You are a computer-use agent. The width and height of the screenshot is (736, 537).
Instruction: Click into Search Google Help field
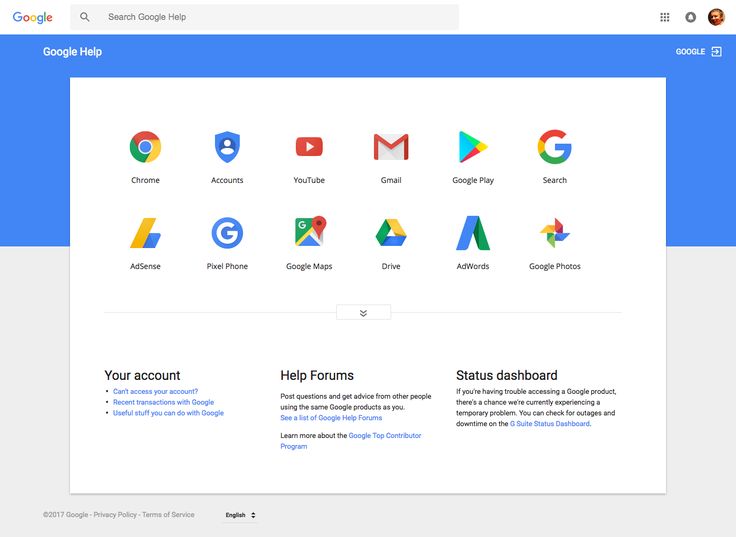(x=265, y=17)
